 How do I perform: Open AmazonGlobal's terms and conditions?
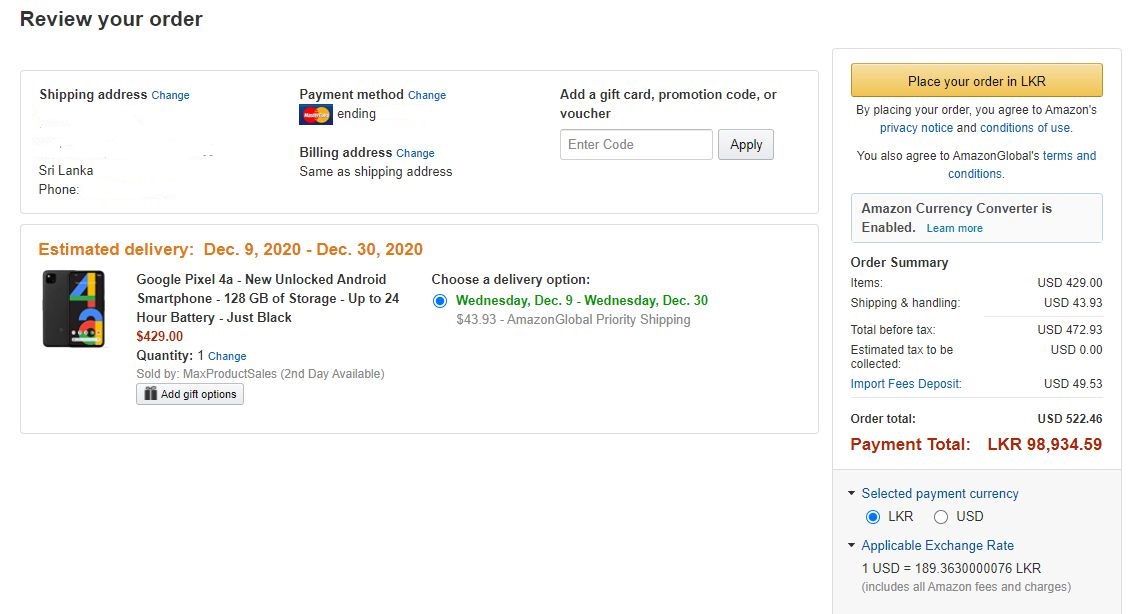pos(1022,165)
